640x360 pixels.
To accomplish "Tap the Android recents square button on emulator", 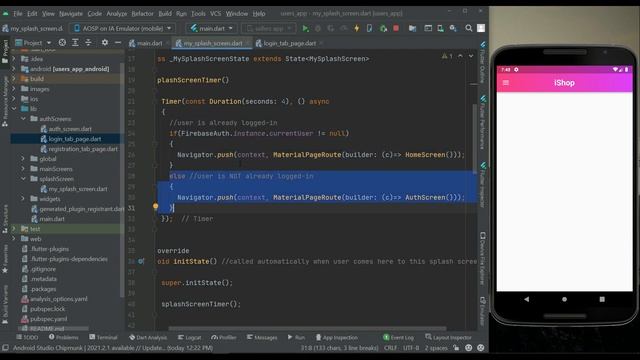I will coord(602,299).
